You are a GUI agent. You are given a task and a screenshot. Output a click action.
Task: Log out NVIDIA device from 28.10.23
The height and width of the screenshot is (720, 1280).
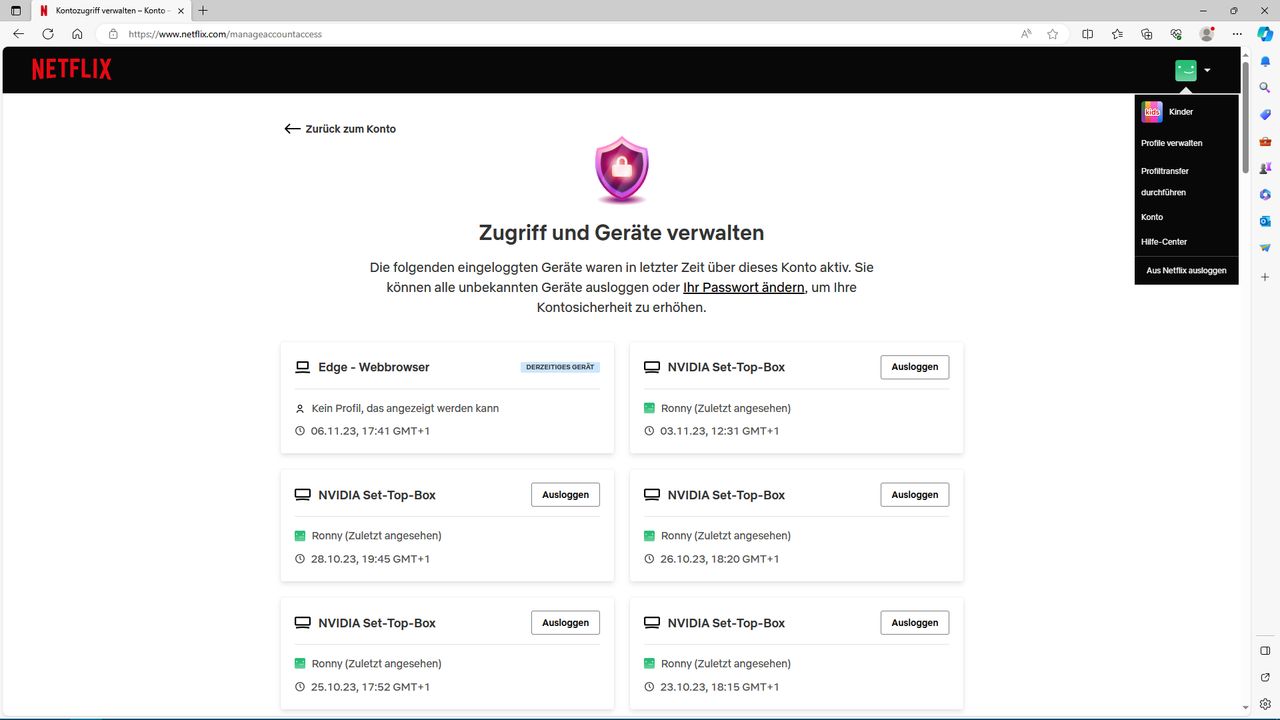(565, 495)
